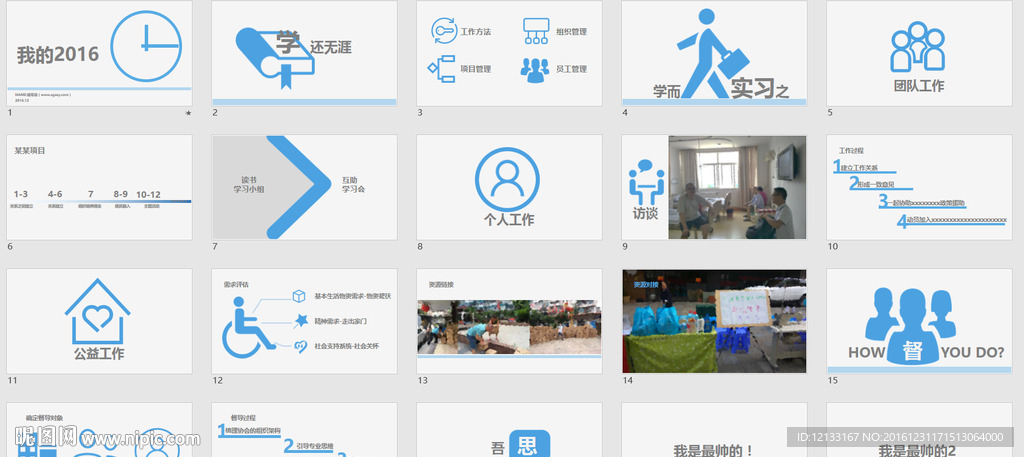
Task: Click slide number 15 label
Action: click(x=832, y=381)
